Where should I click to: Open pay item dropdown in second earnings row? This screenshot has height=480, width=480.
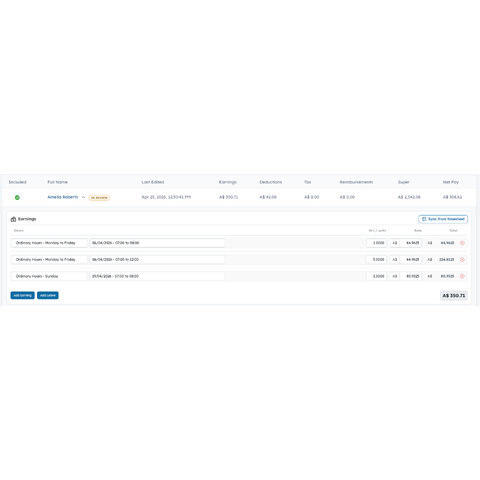click(49, 260)
